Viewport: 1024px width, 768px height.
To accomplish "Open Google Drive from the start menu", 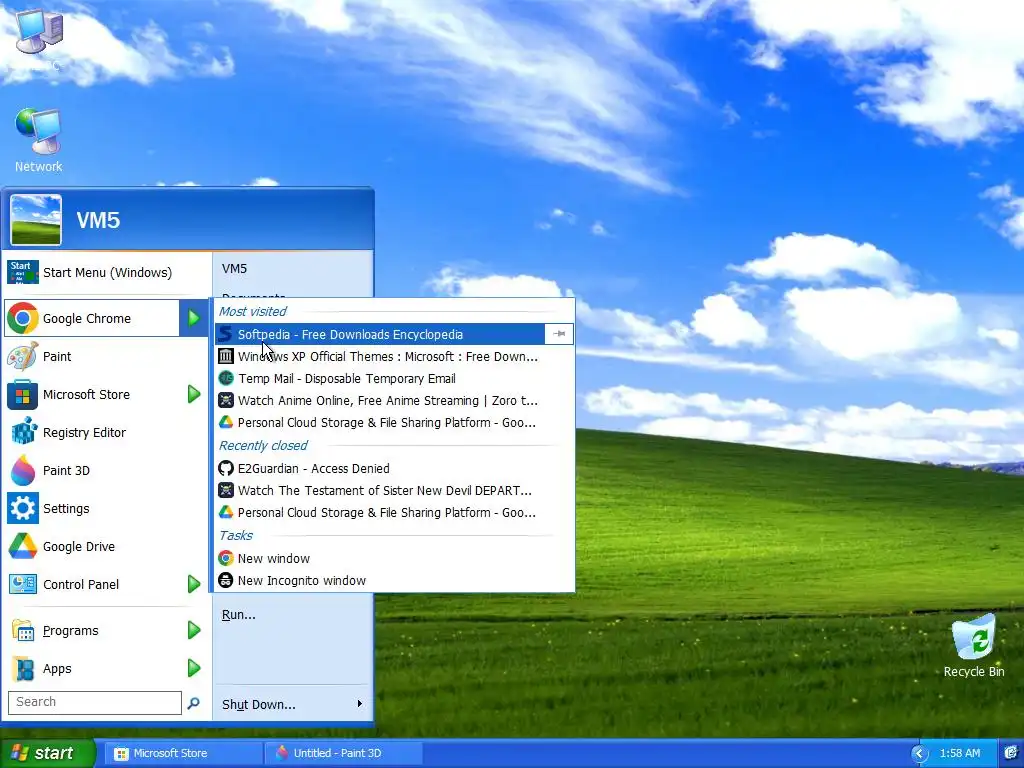I will 106,547.
